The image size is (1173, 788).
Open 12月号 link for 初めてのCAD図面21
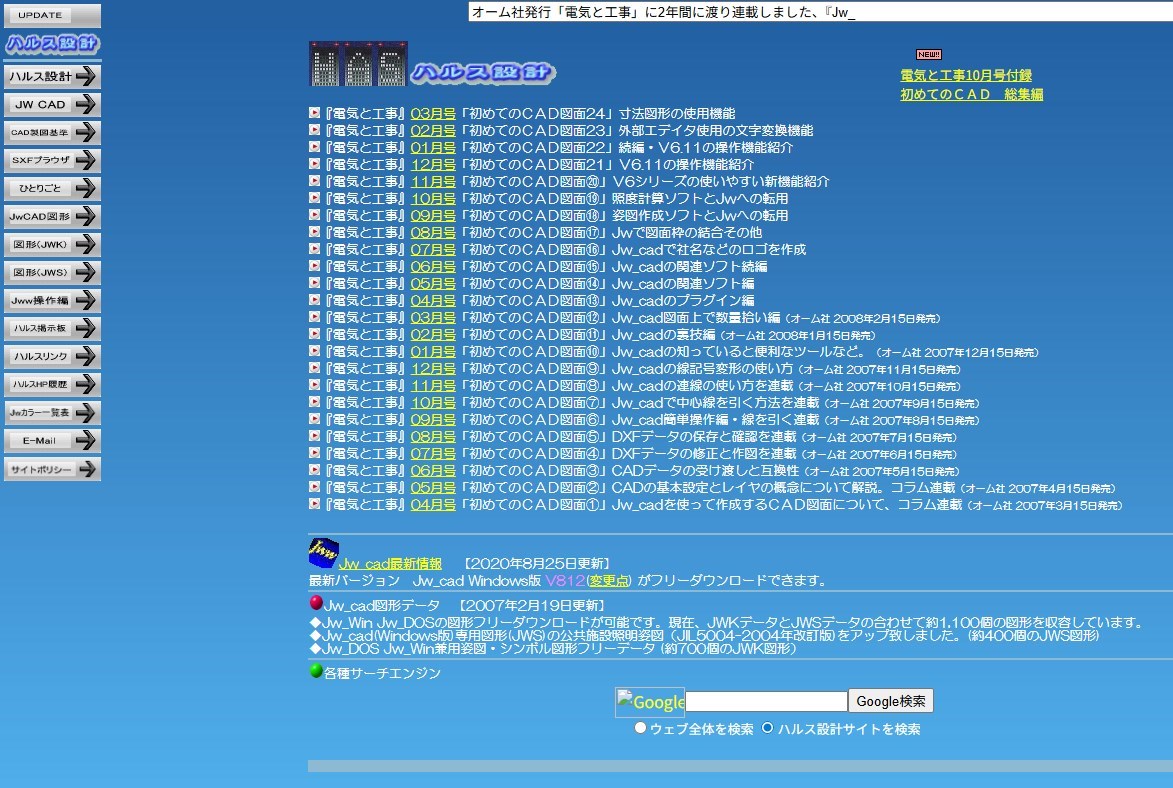433,165
